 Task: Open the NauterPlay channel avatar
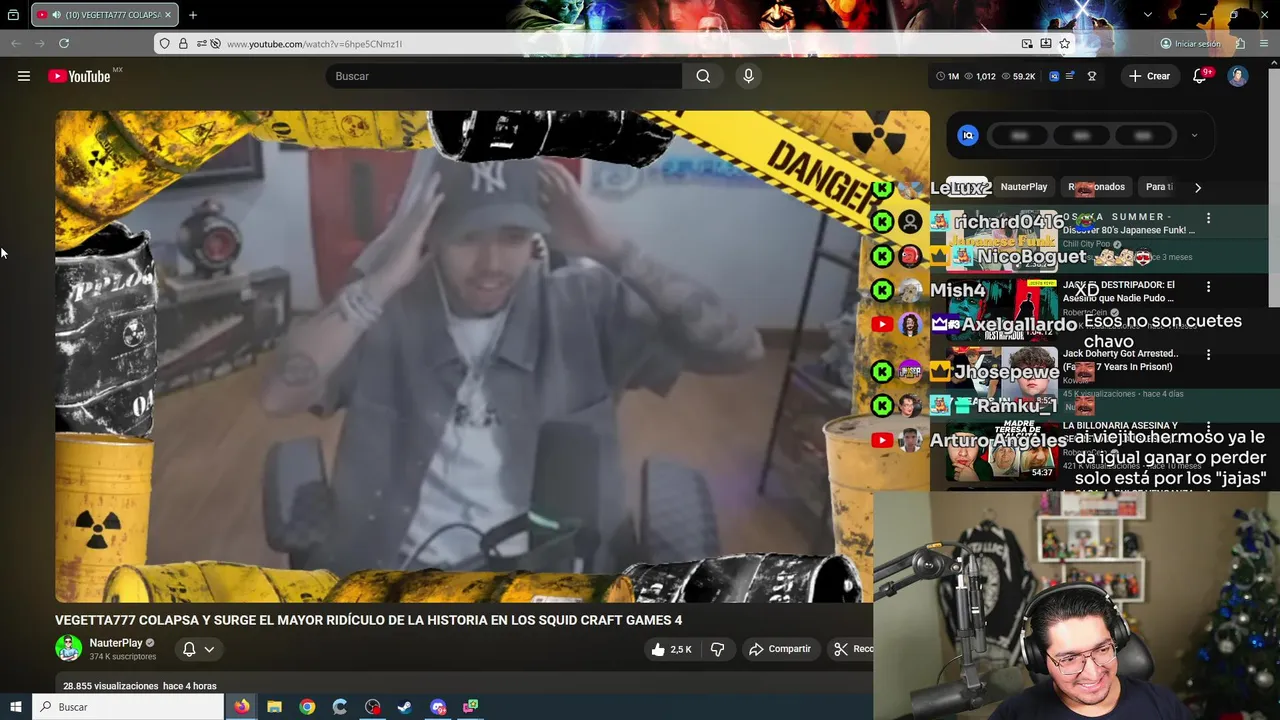click(x=68, y=649)
